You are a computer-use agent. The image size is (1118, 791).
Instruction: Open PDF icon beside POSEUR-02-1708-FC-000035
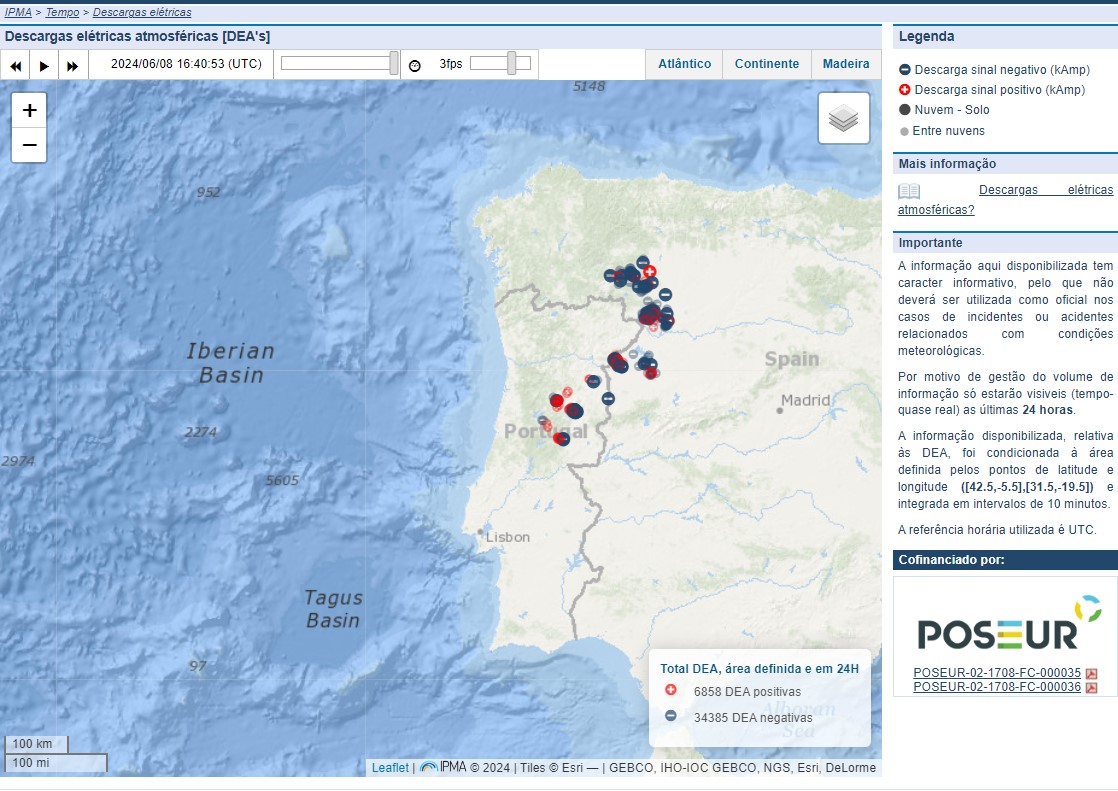click(1092, 674)
